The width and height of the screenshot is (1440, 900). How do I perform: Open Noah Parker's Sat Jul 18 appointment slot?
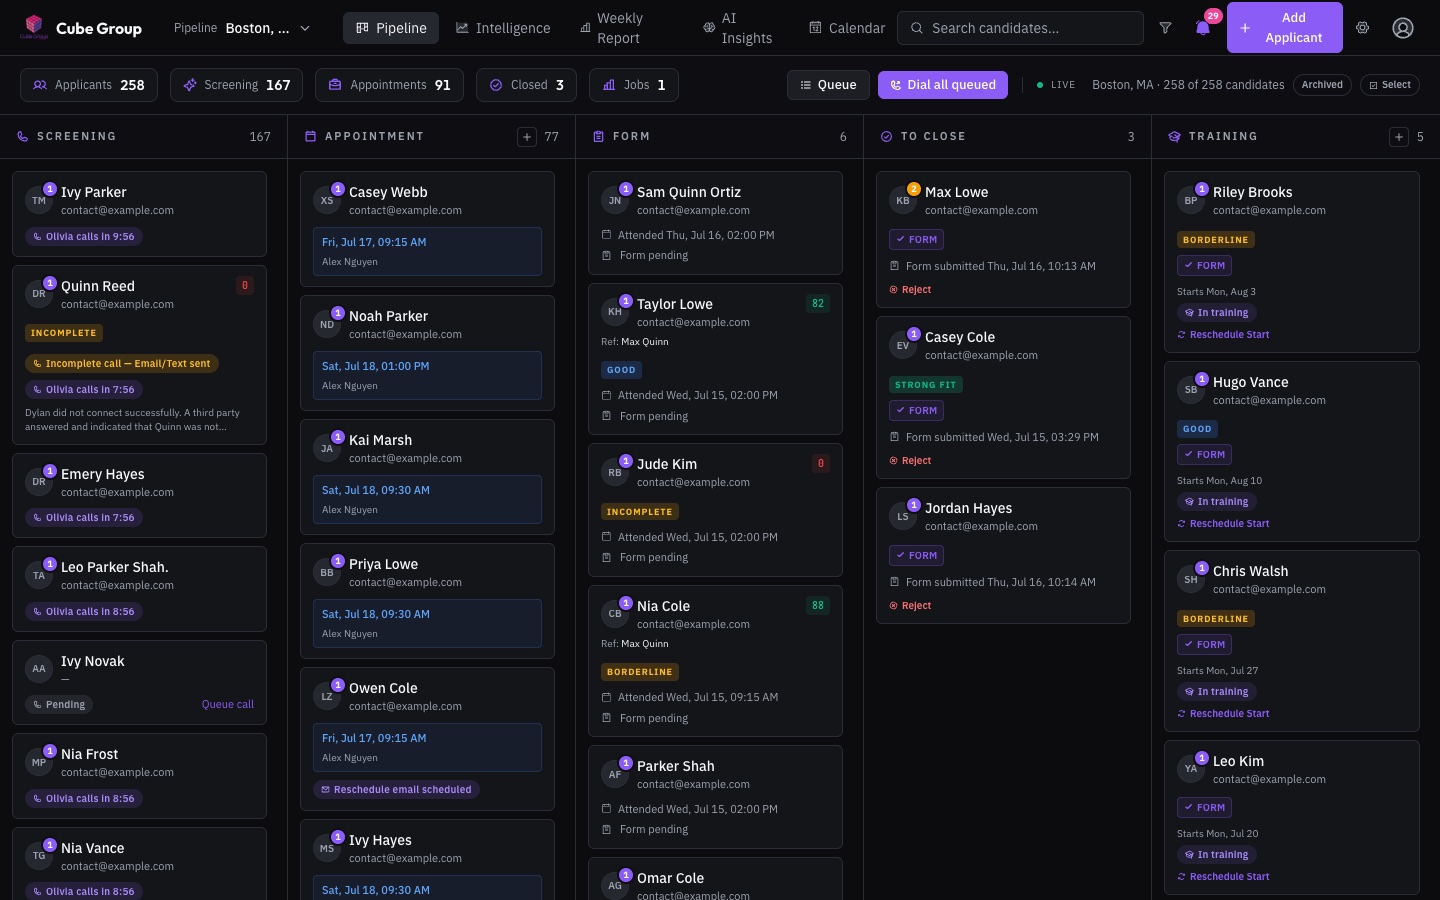click(x=427, y=375)
